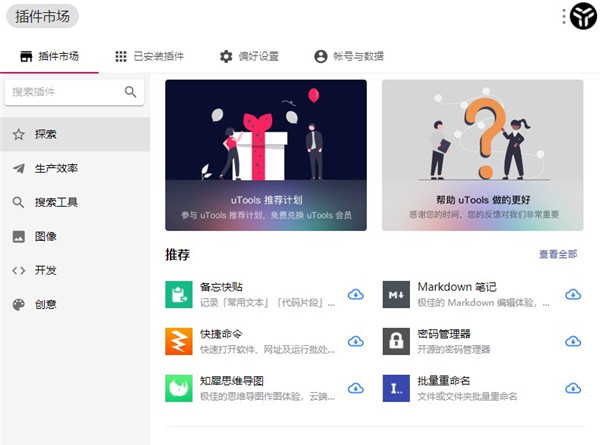Go to 帐号与数据 tab

click(349, 56)
